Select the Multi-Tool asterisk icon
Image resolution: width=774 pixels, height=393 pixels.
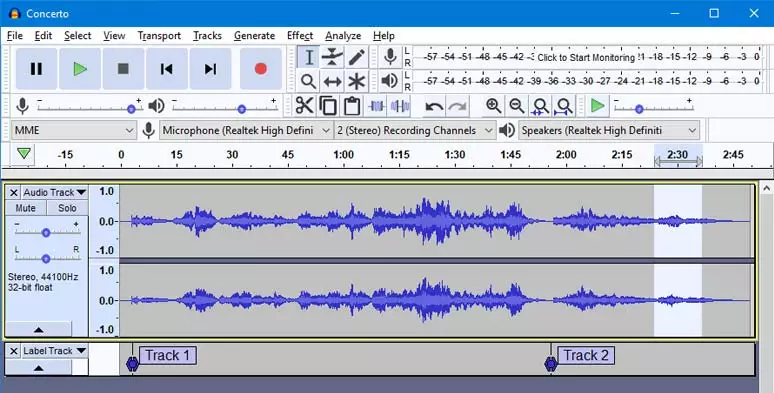(x=356, y=81)
